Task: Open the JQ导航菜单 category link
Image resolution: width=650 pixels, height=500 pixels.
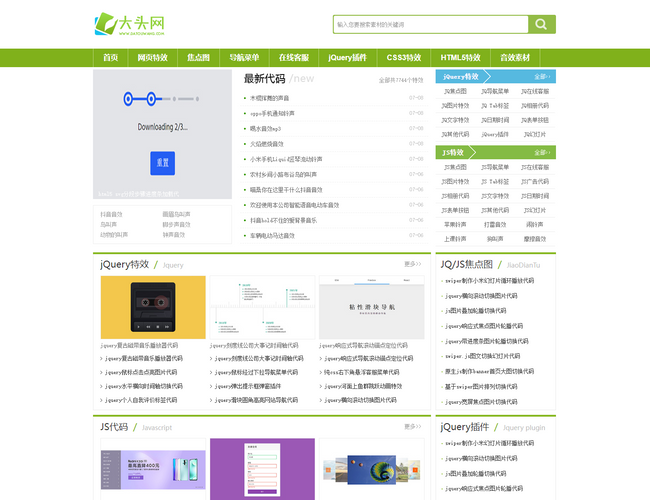Action: point(495,91)
